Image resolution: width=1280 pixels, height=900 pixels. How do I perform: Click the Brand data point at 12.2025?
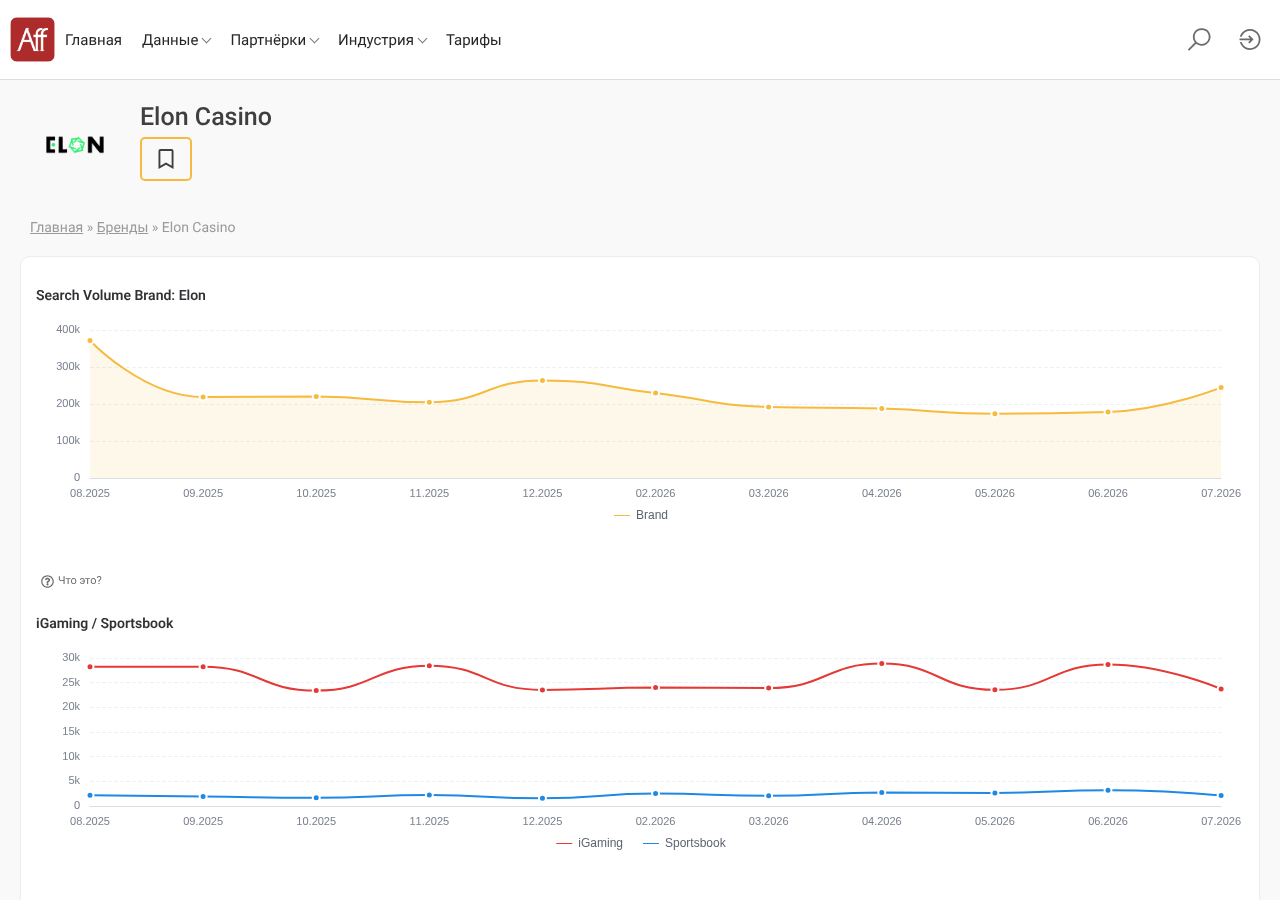tap(543, 381)
